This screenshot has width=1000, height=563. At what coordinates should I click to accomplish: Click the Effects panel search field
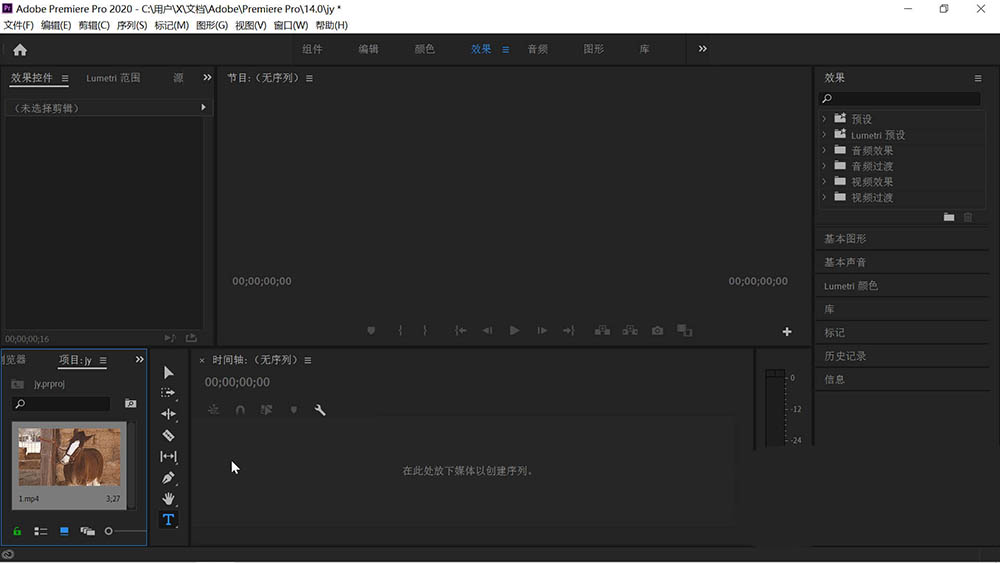click(900, 98)
